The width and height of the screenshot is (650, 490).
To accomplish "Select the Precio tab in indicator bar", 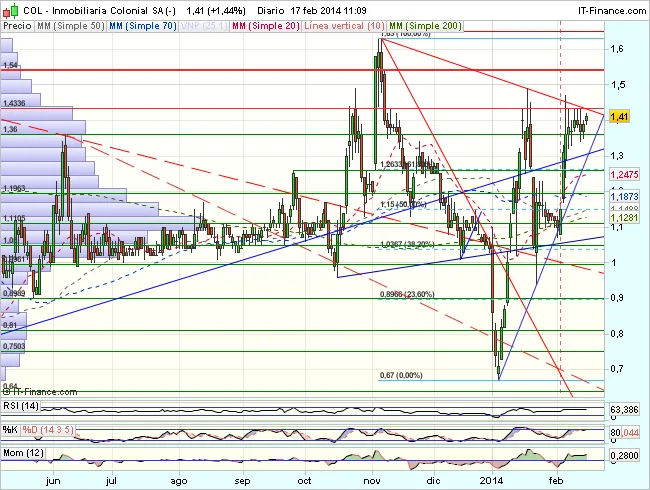I will tap(16, 25).
